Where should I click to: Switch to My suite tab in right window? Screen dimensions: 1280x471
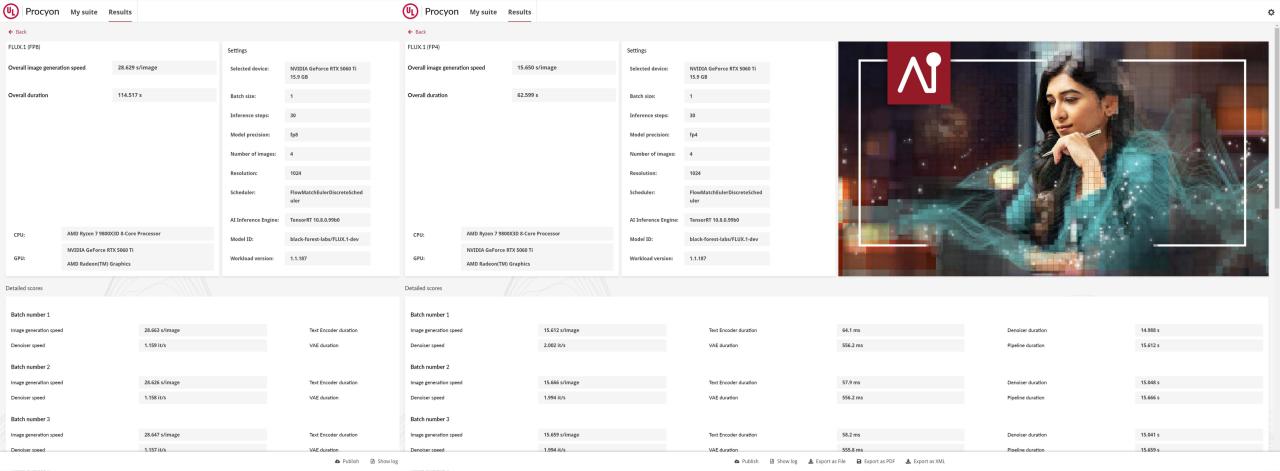click(x=483, y=12)
